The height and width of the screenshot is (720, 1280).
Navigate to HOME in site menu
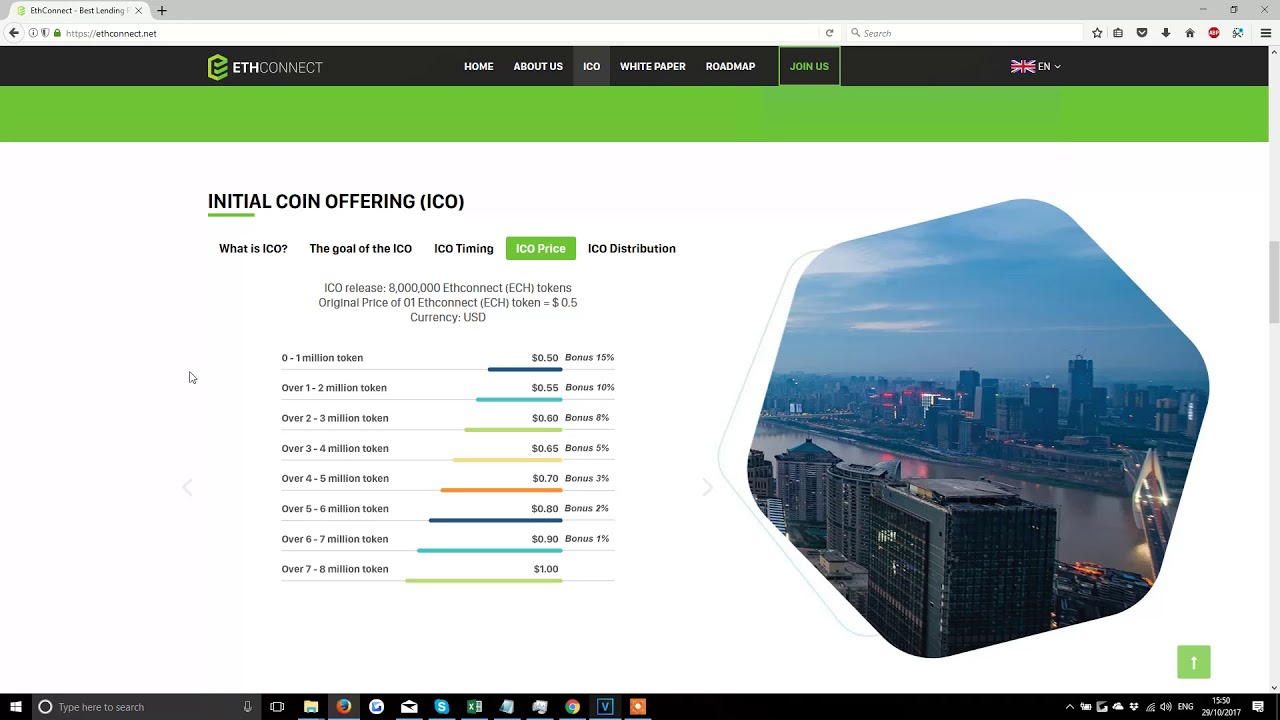[479, 67]
